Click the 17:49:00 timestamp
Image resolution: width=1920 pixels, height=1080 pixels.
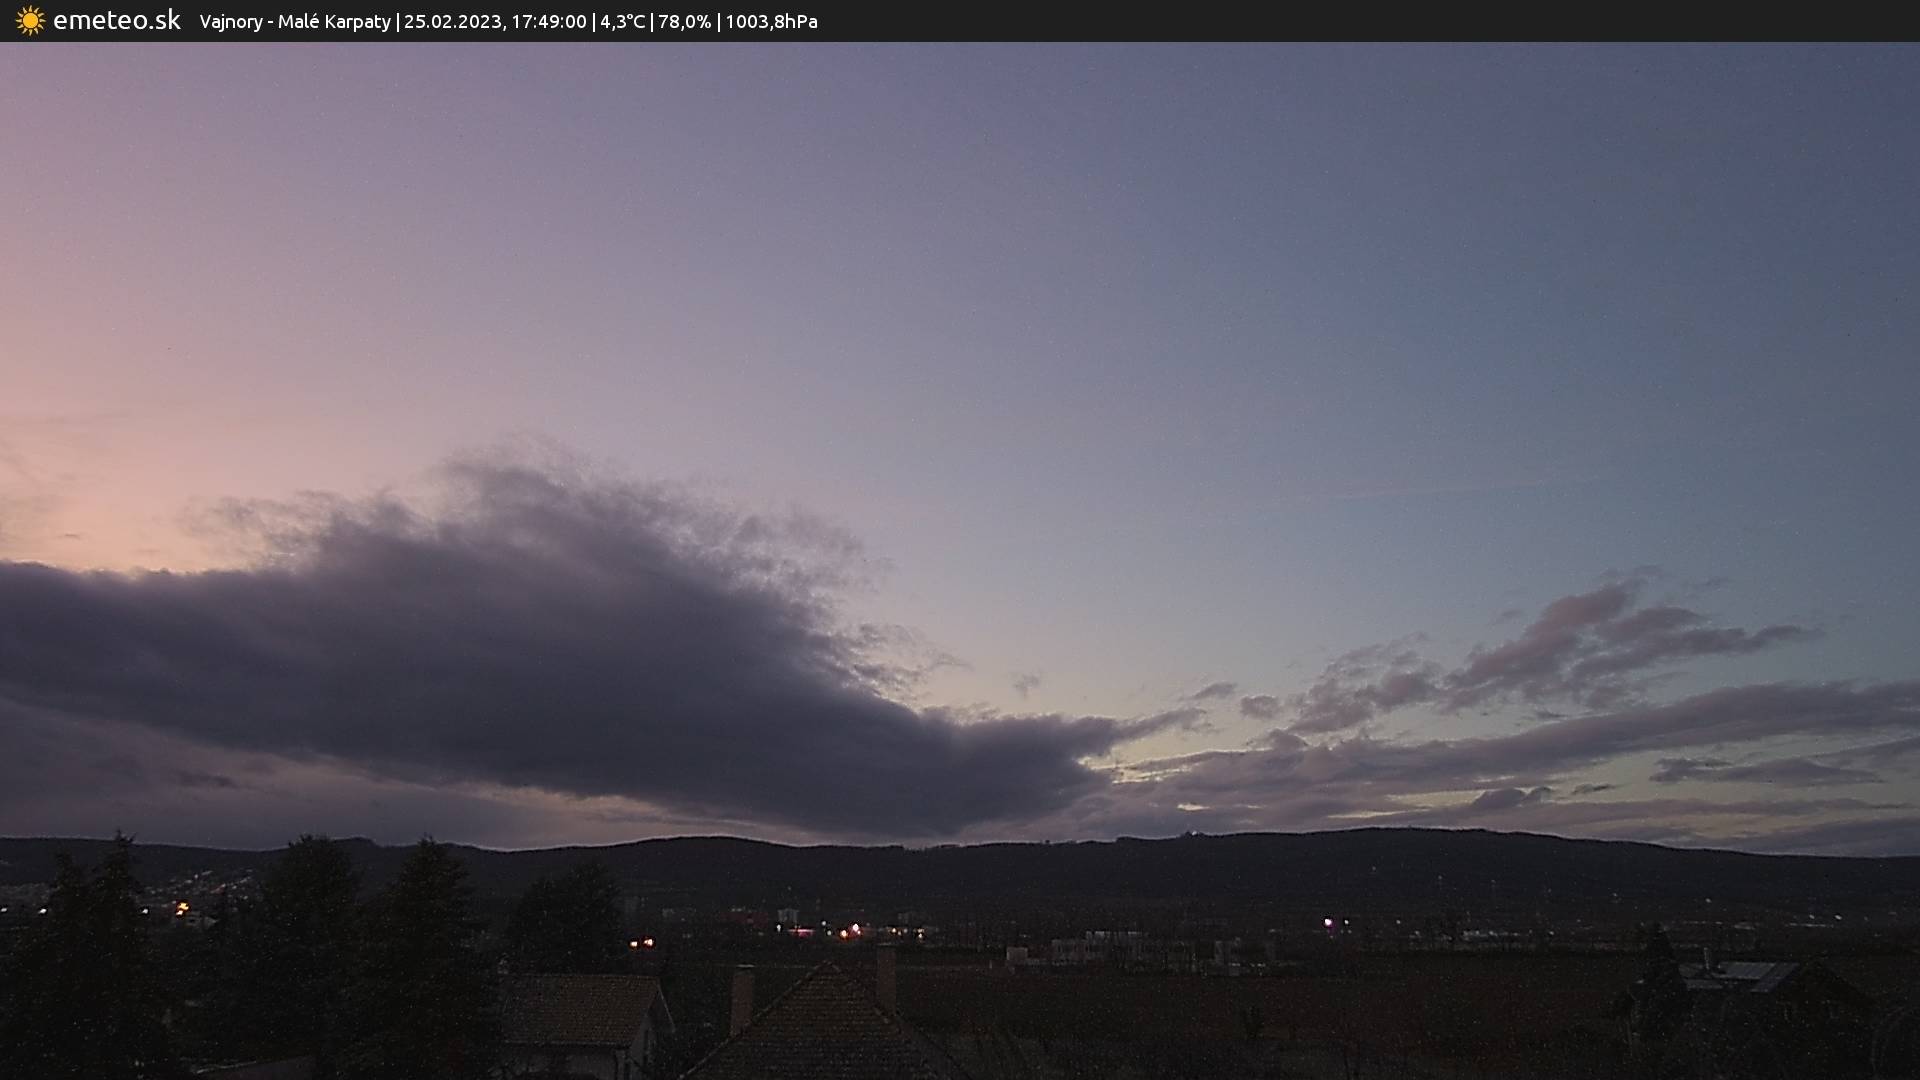tap(548, 22)
